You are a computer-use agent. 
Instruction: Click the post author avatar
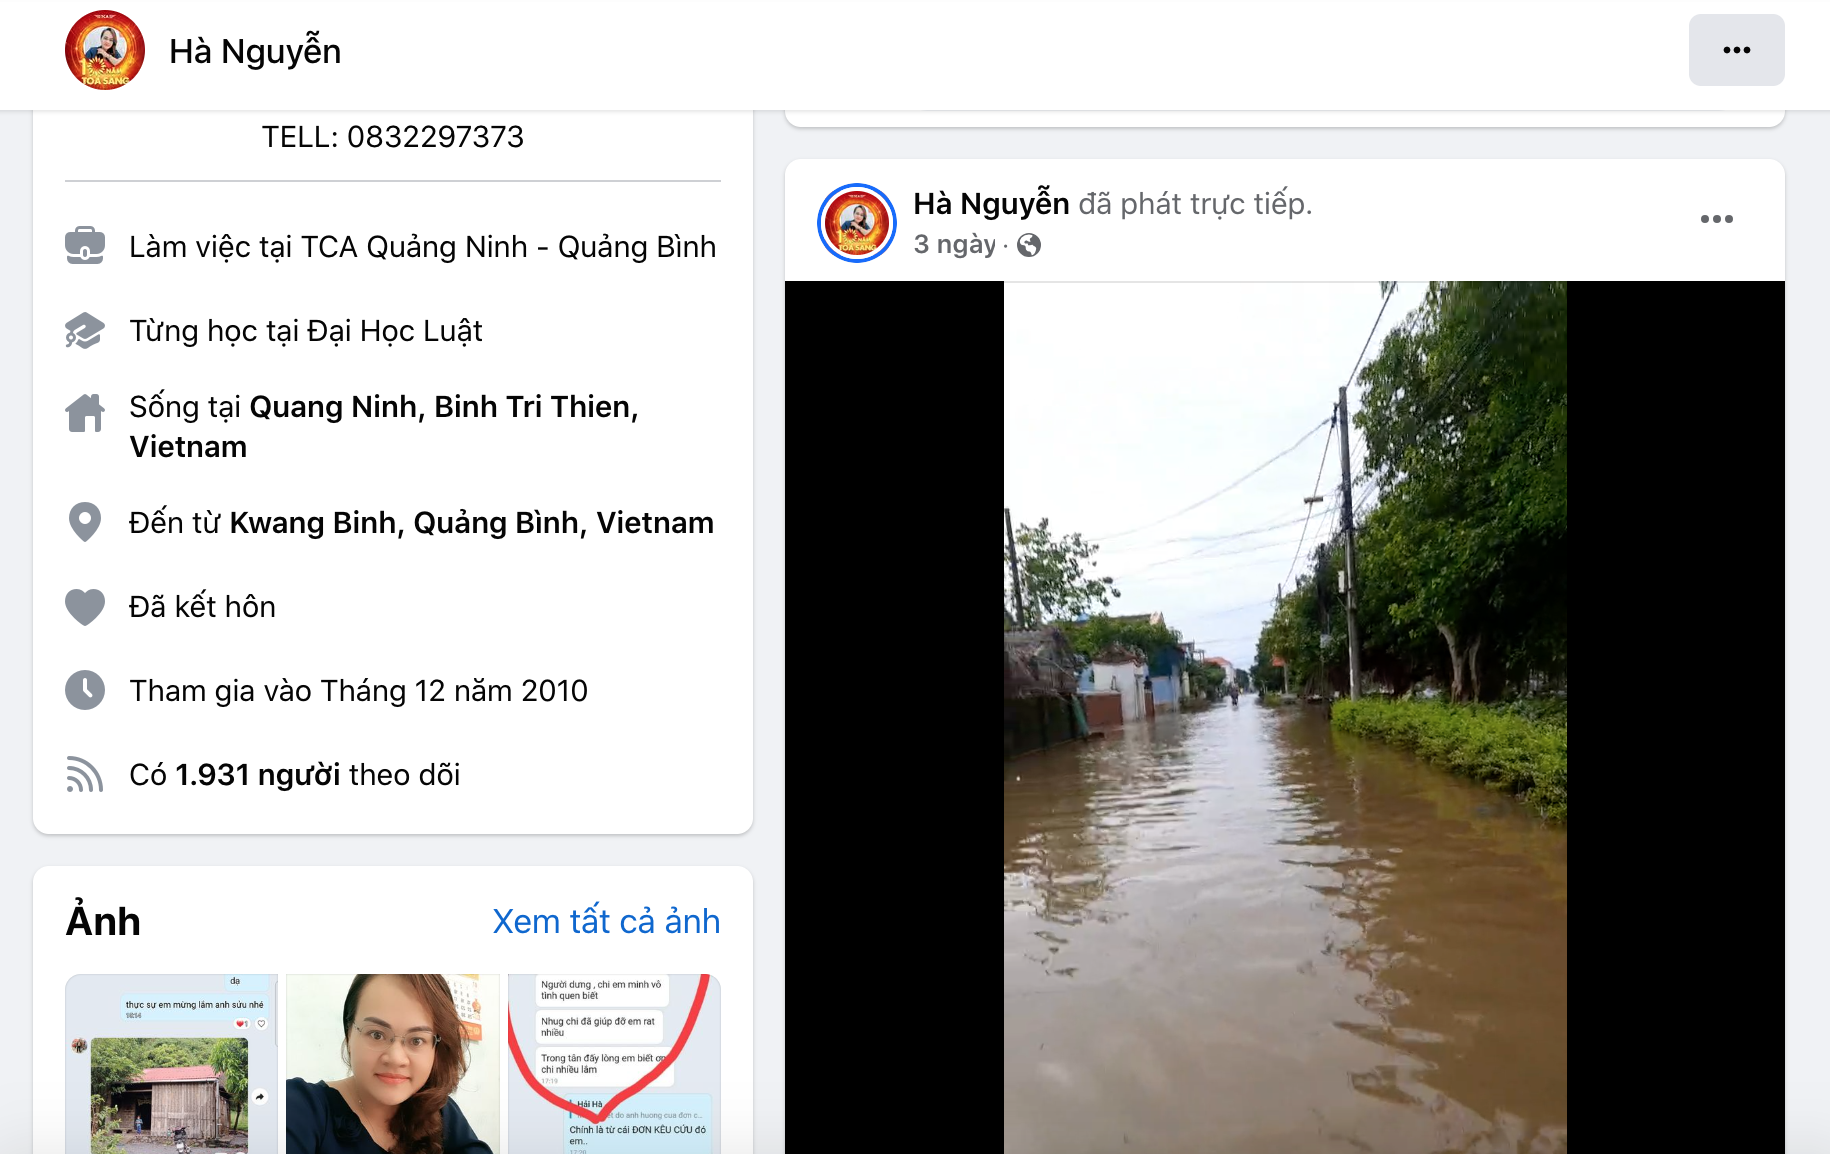[x=857, y=223]
